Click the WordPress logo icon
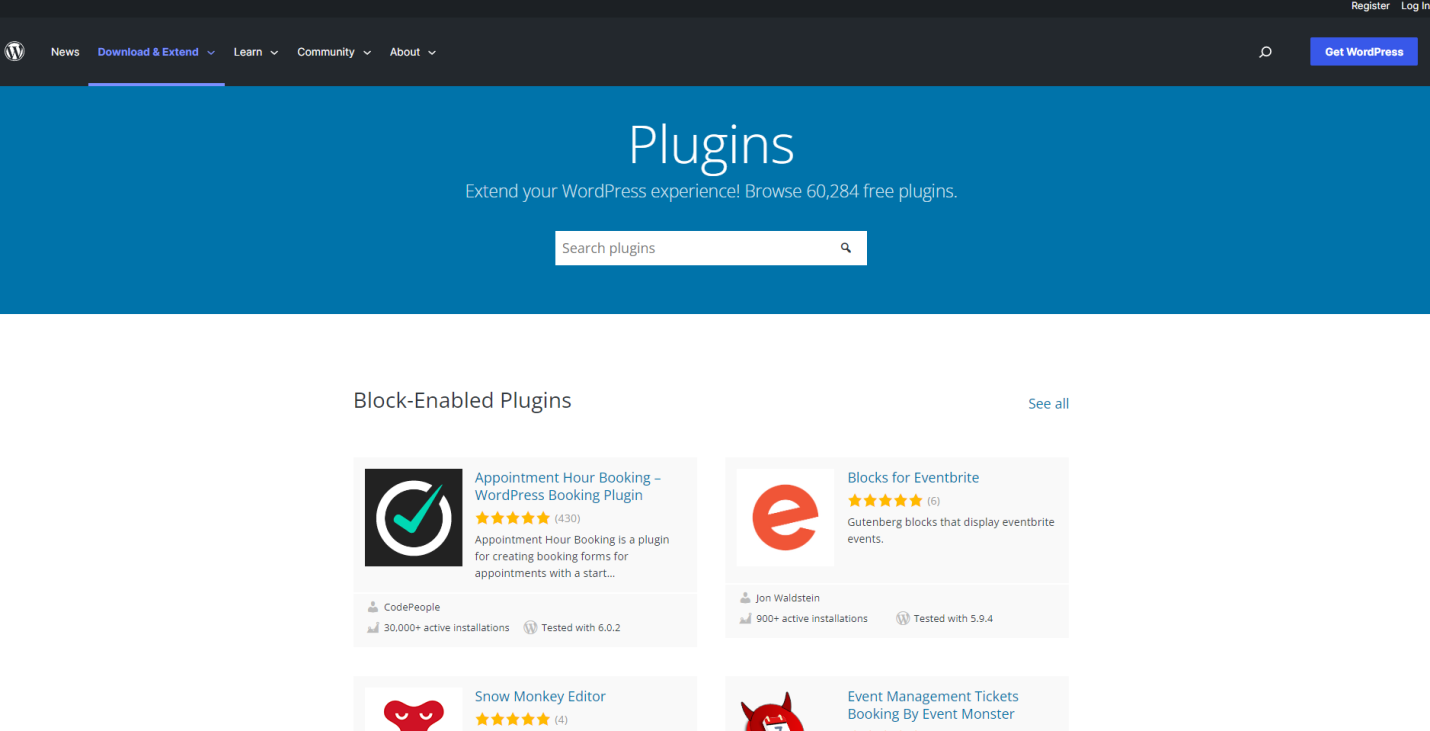This screenshot has height=731, width=1430. coord(14,51)
